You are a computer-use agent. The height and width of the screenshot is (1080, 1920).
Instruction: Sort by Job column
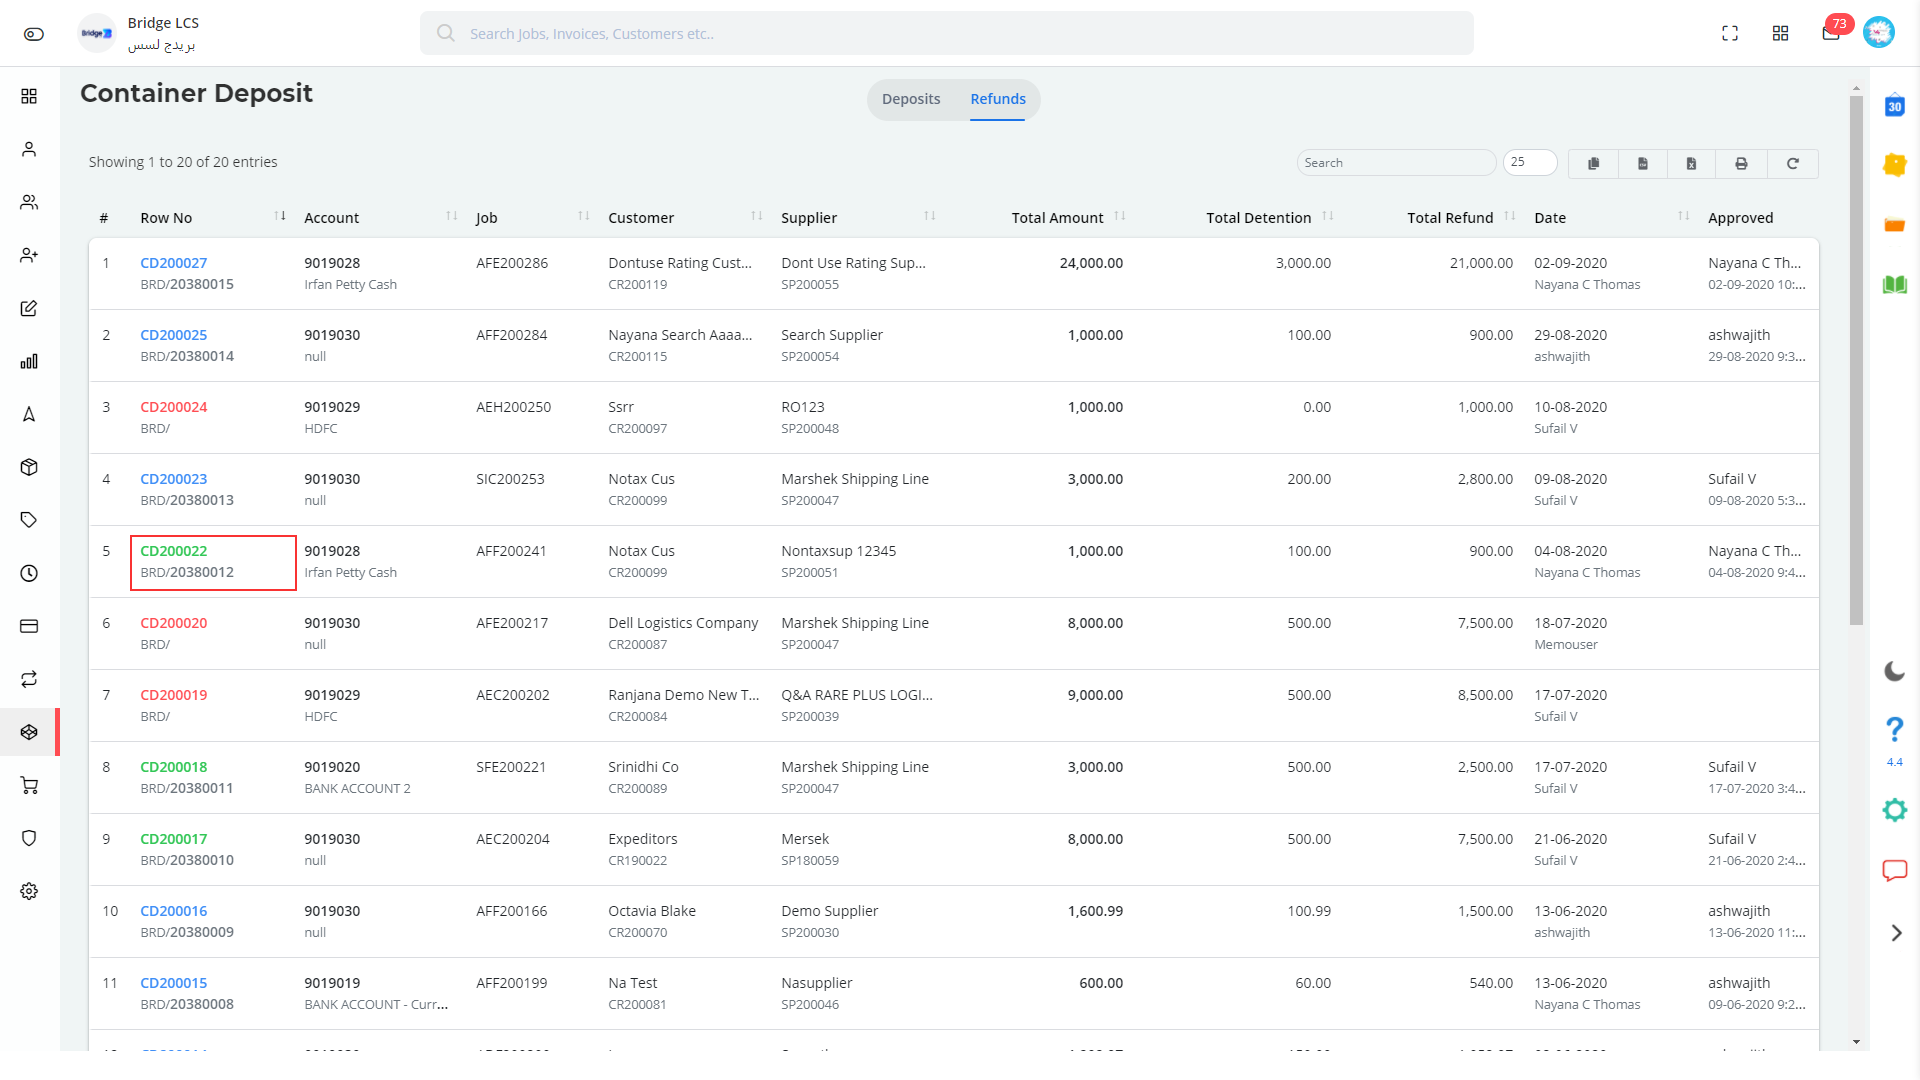point(533,217)
